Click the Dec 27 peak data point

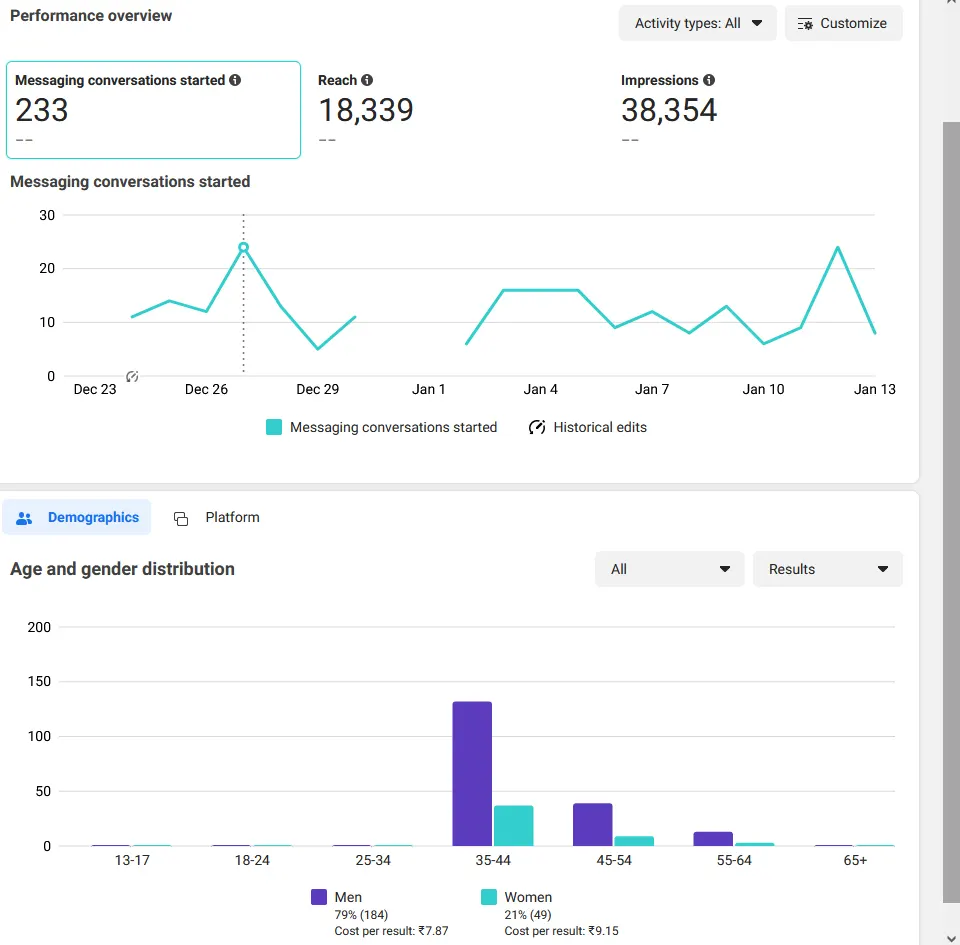(x=243, y=247)
